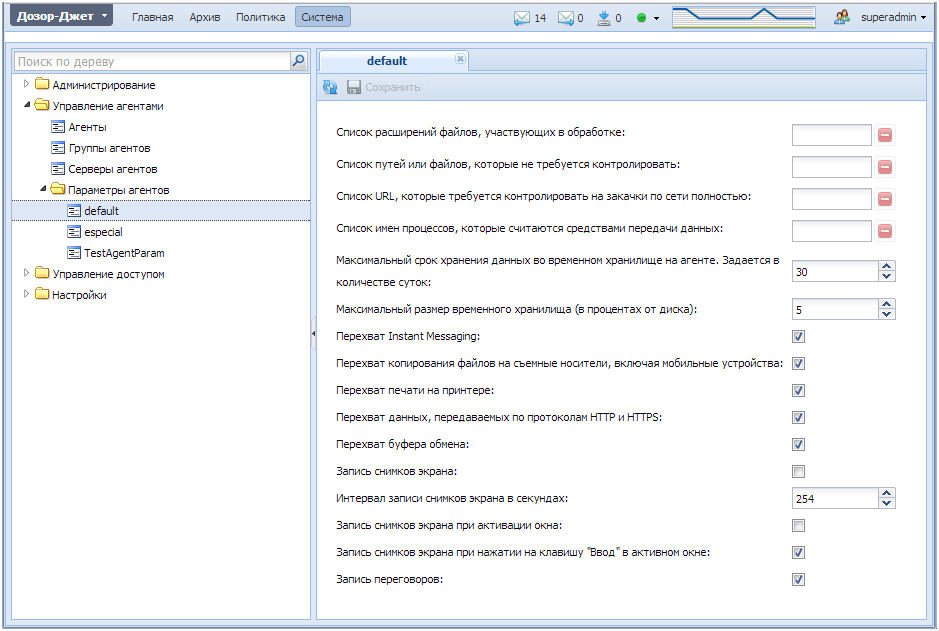Enable the Запись снимков экрана checkbox
Viewport: 939px width, 631px height.
coord(798,472)
